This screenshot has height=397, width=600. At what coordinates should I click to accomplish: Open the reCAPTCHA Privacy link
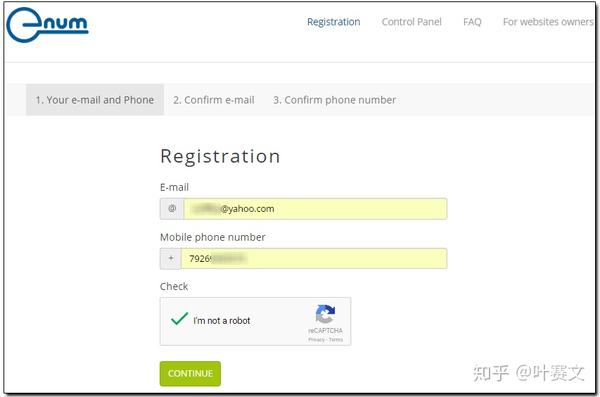tap(316, 340)
